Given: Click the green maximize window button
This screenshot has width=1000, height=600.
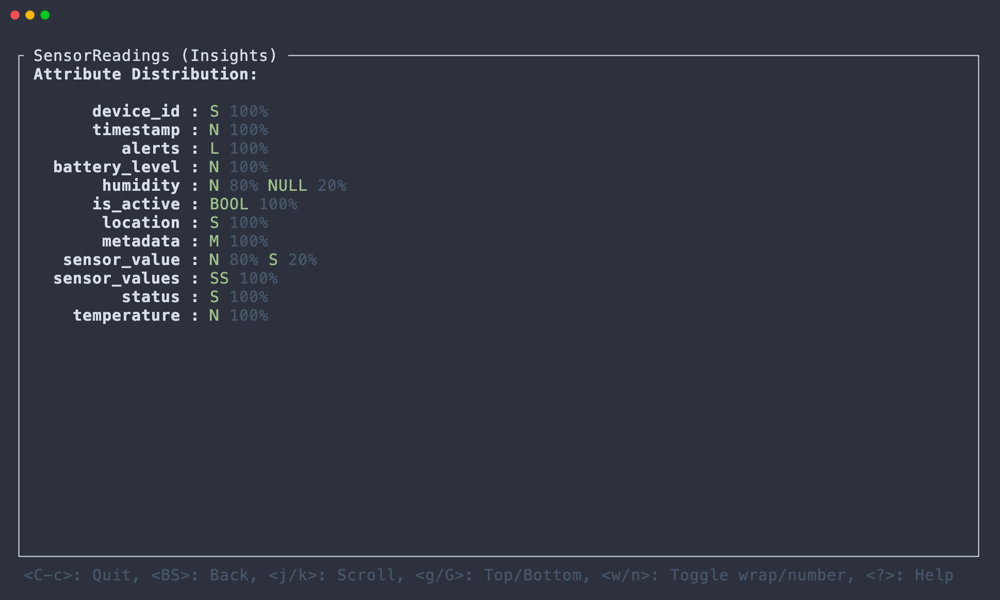Looking at the screenshot, I should tap(45, 15).
